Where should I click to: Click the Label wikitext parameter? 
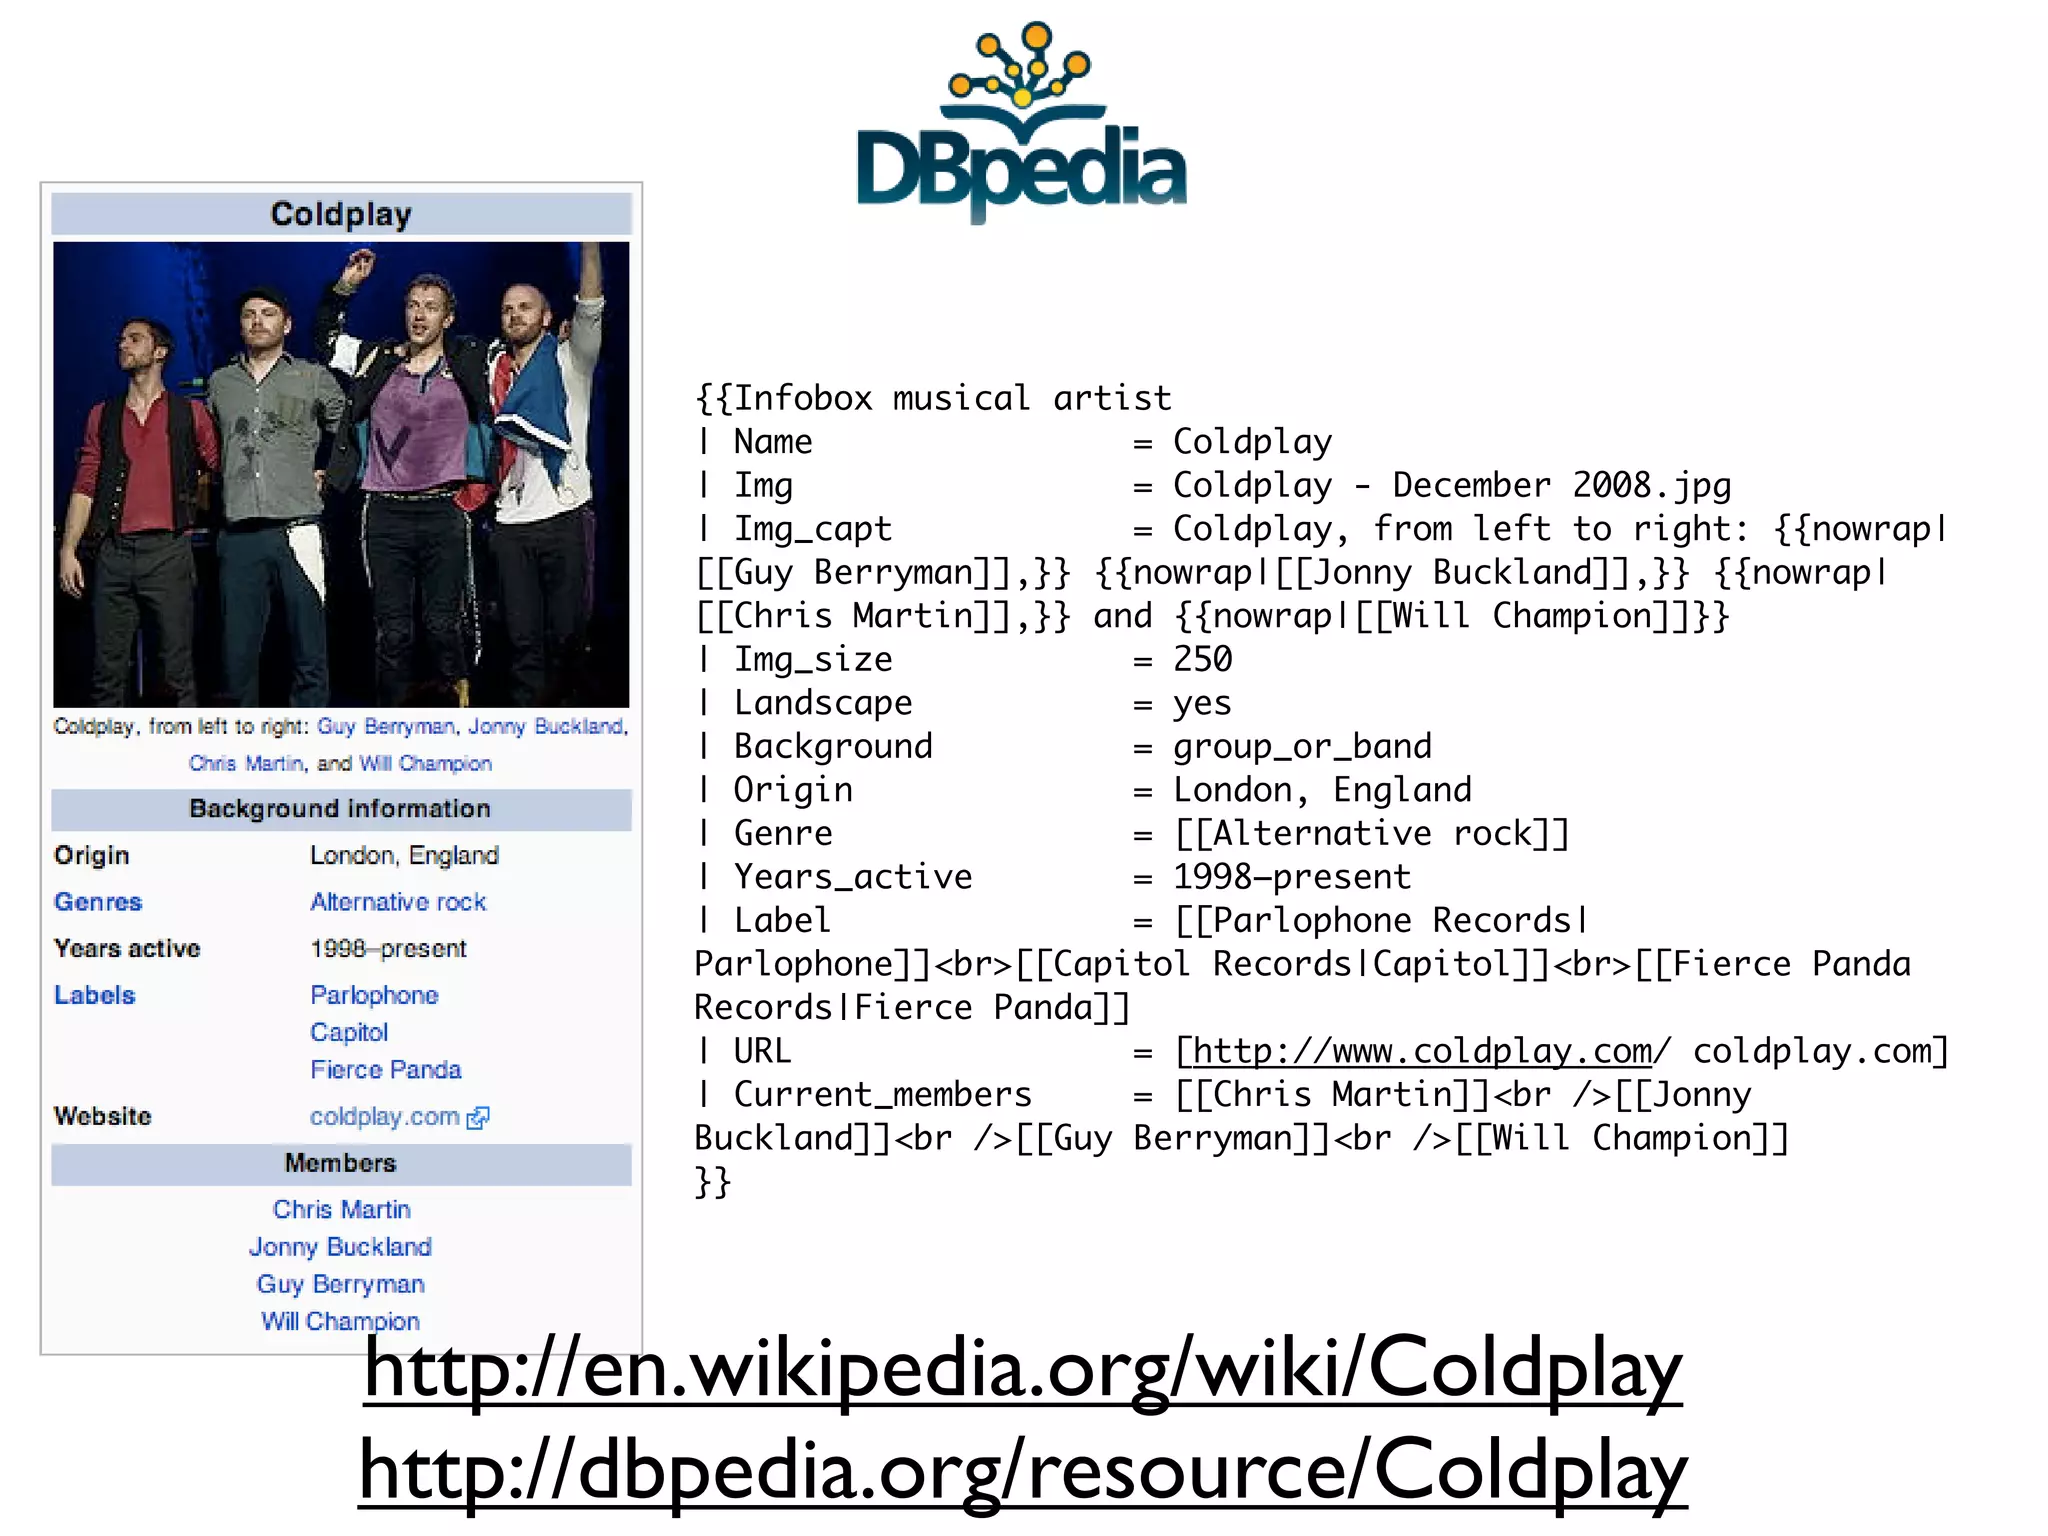[x=782, y=920]
